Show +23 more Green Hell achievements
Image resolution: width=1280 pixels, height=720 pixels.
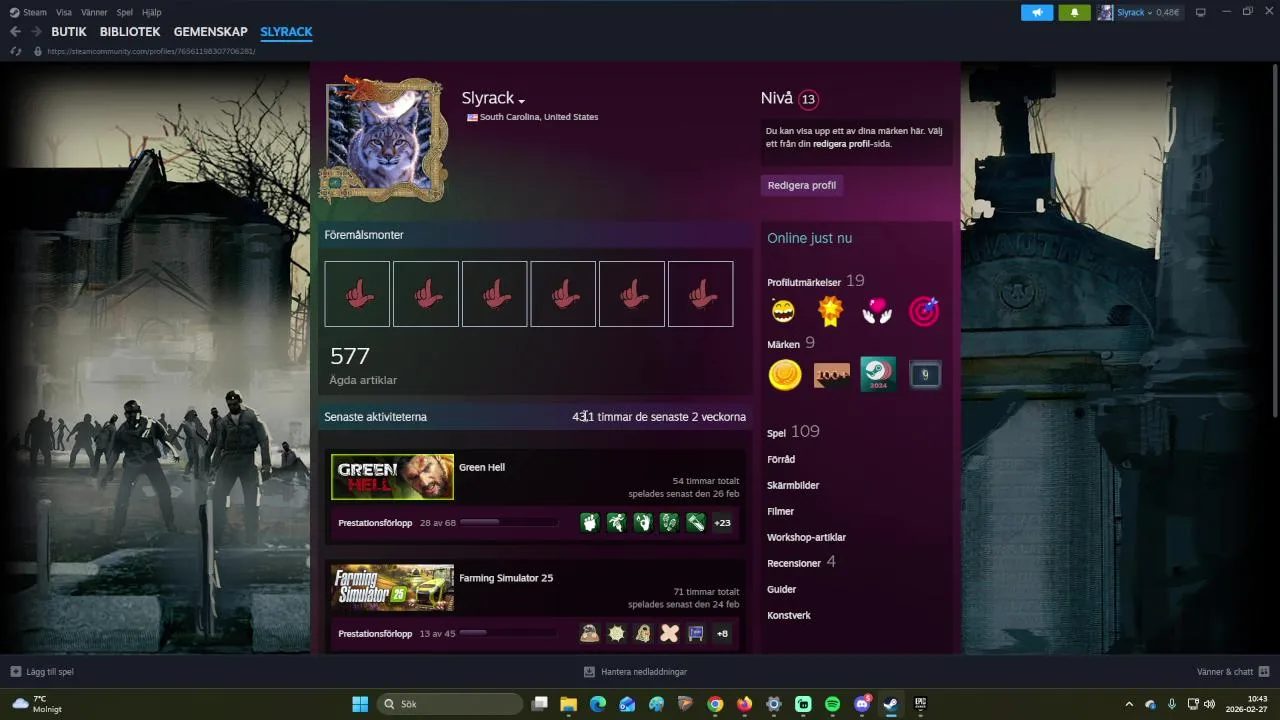pos(722,522)
